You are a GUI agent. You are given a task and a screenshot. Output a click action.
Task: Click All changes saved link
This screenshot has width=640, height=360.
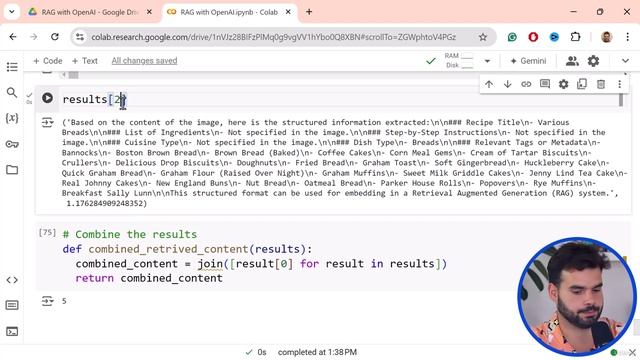(144, 61)
